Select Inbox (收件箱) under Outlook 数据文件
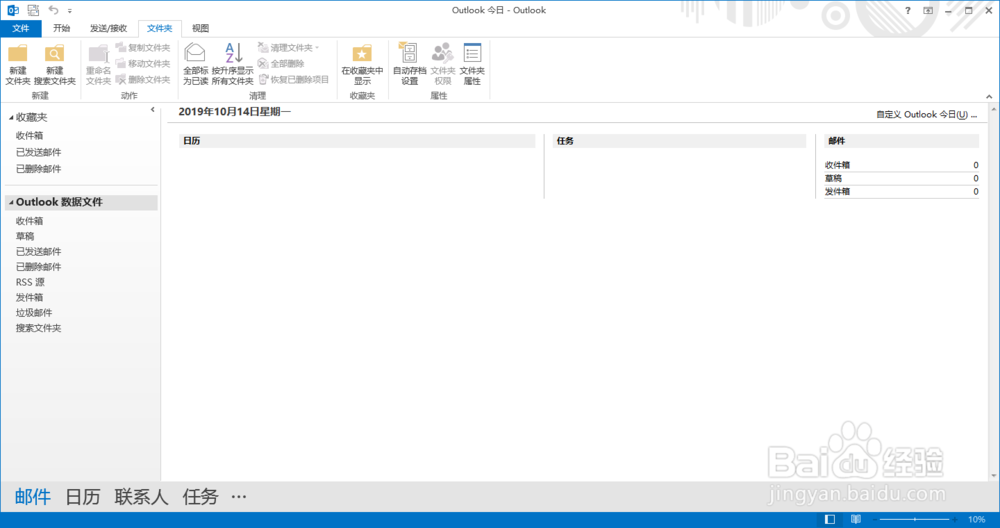This screenshot has width=1000, height=528. tap(29, 221)
